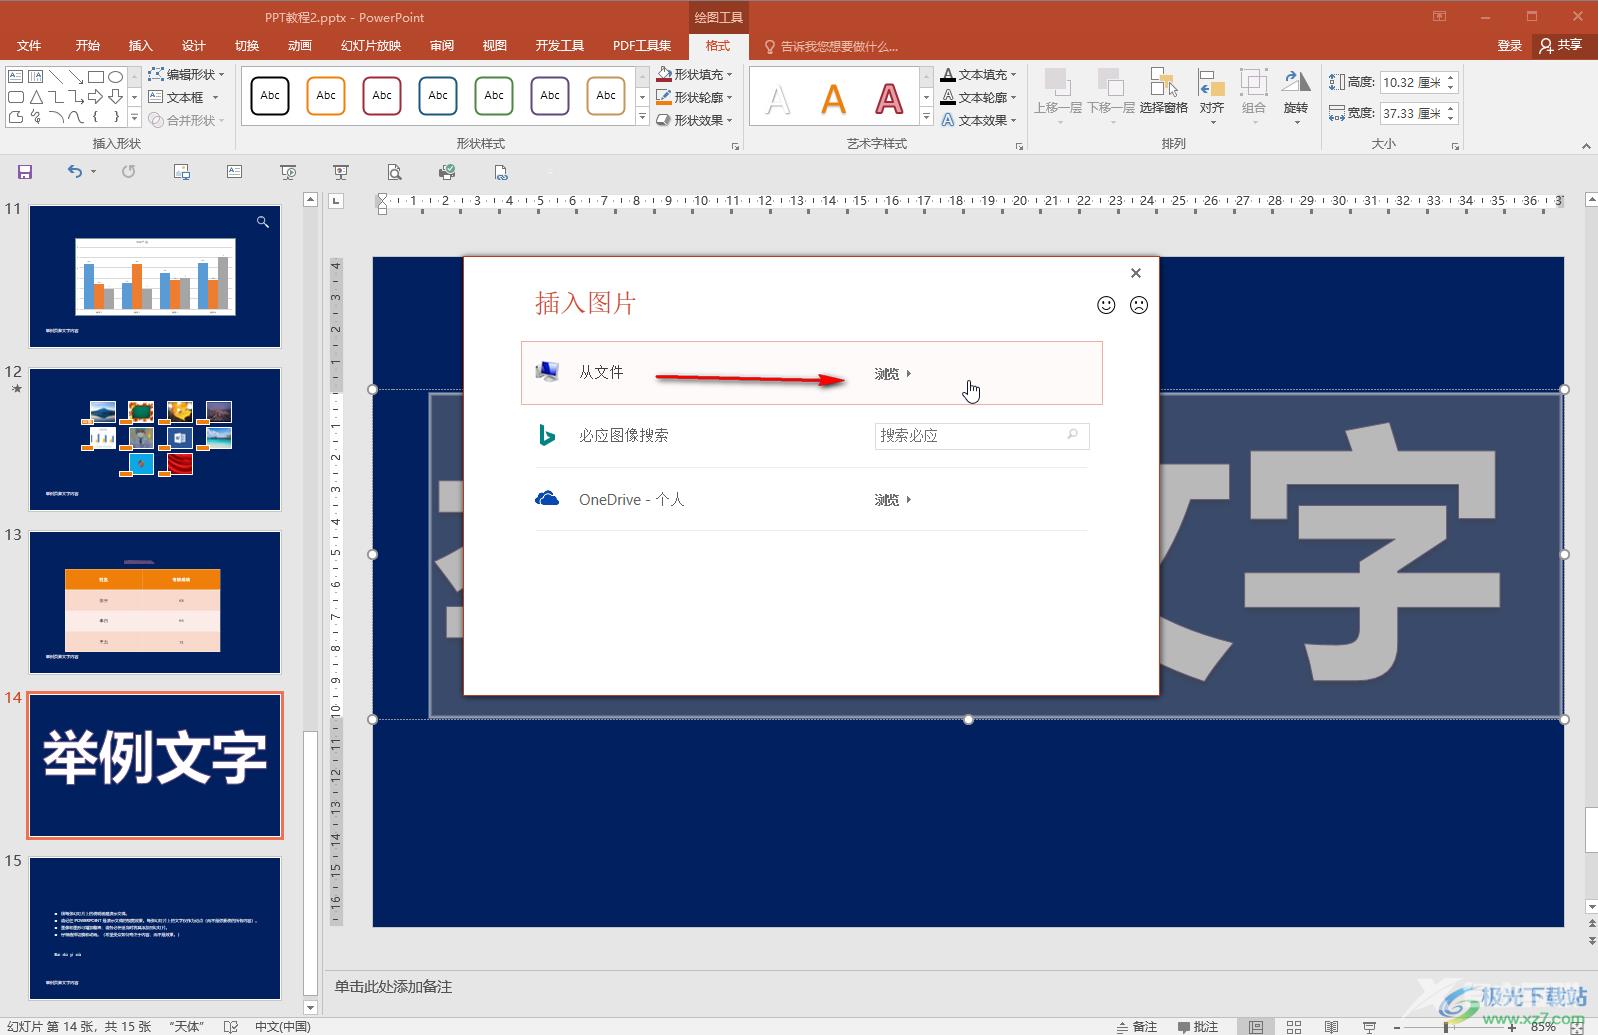Image resolution: width=1598 pixels, height=1035 pixels.
Task: Open the 文件 file menu tab
Action: point(29,46)
